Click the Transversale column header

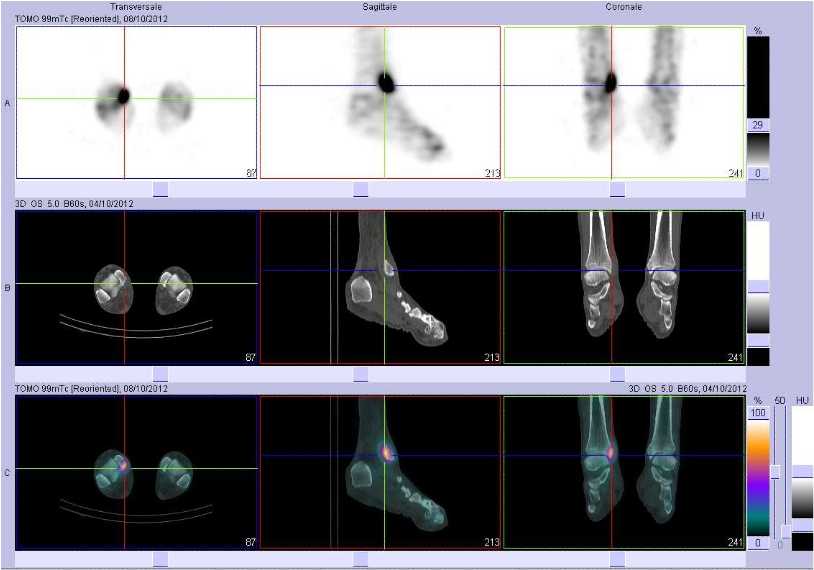(136, 7)
